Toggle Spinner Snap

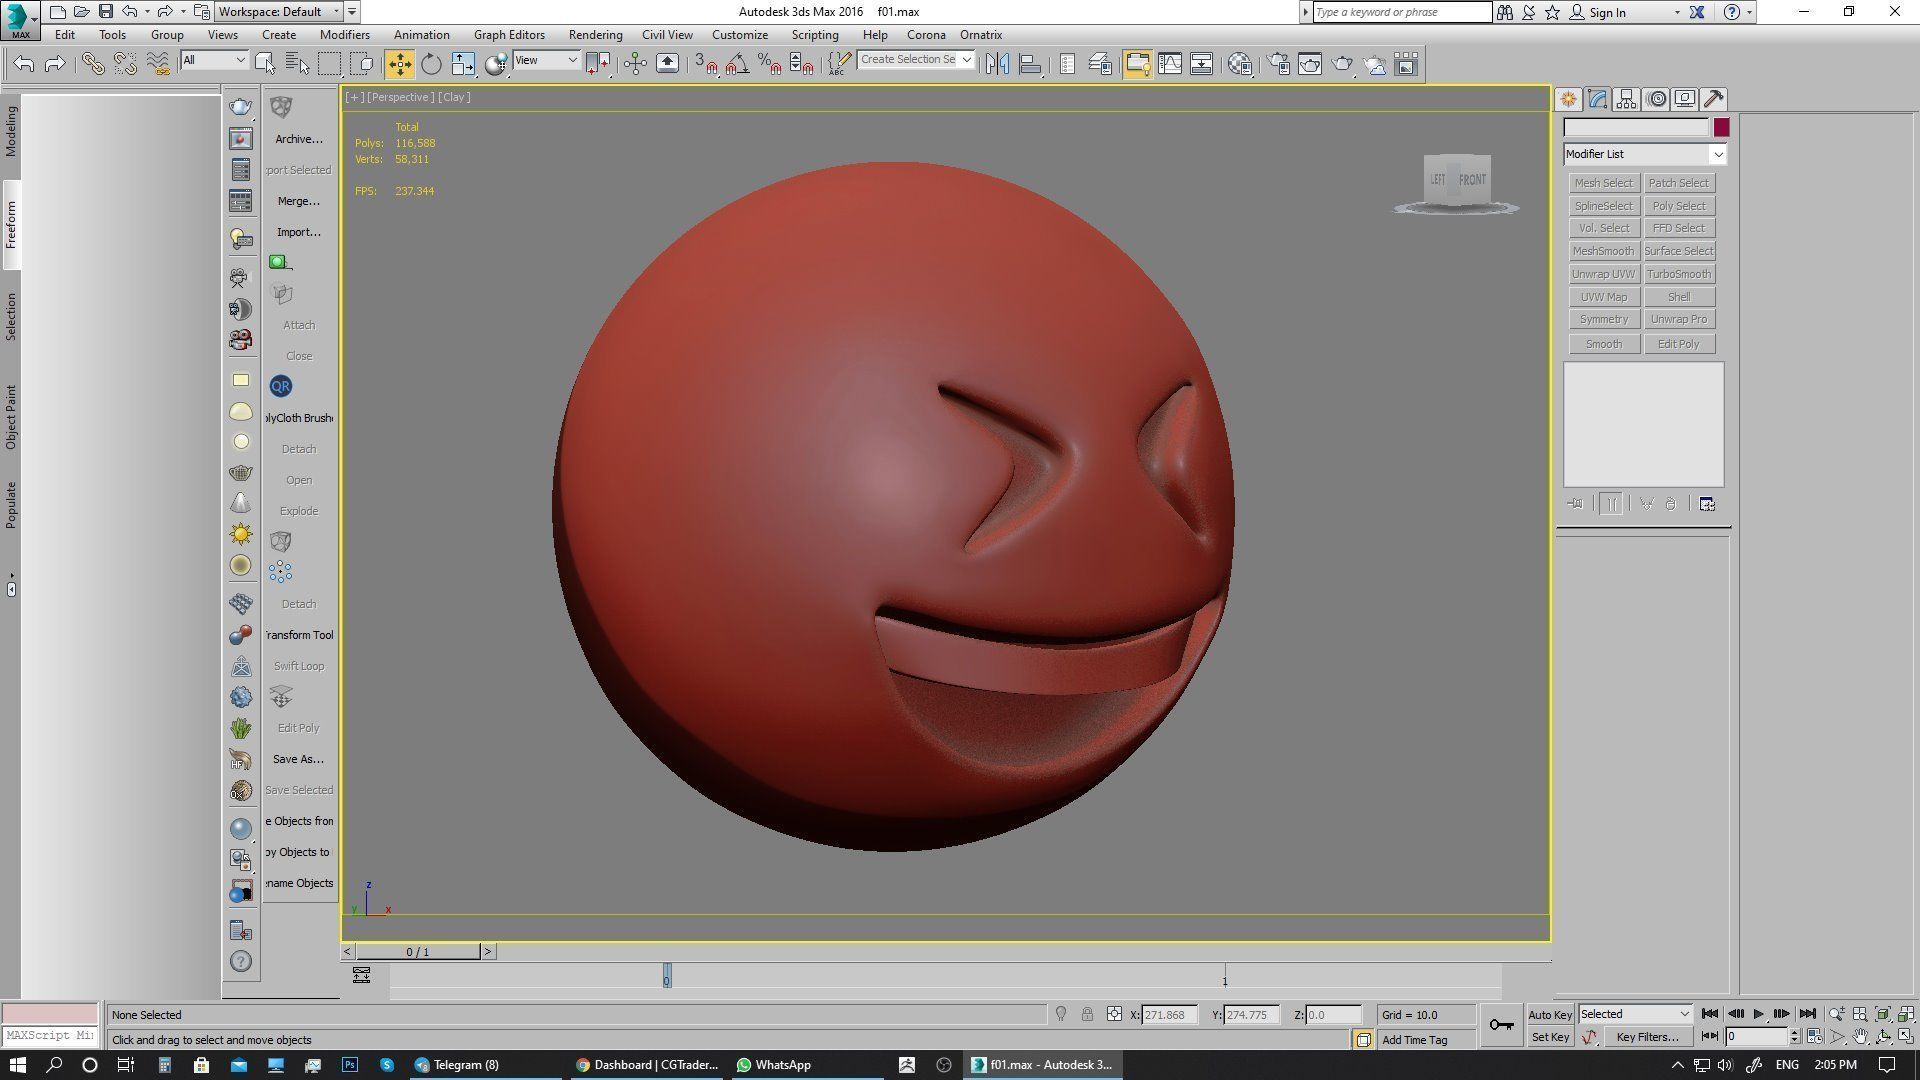(x=801, y=64)
